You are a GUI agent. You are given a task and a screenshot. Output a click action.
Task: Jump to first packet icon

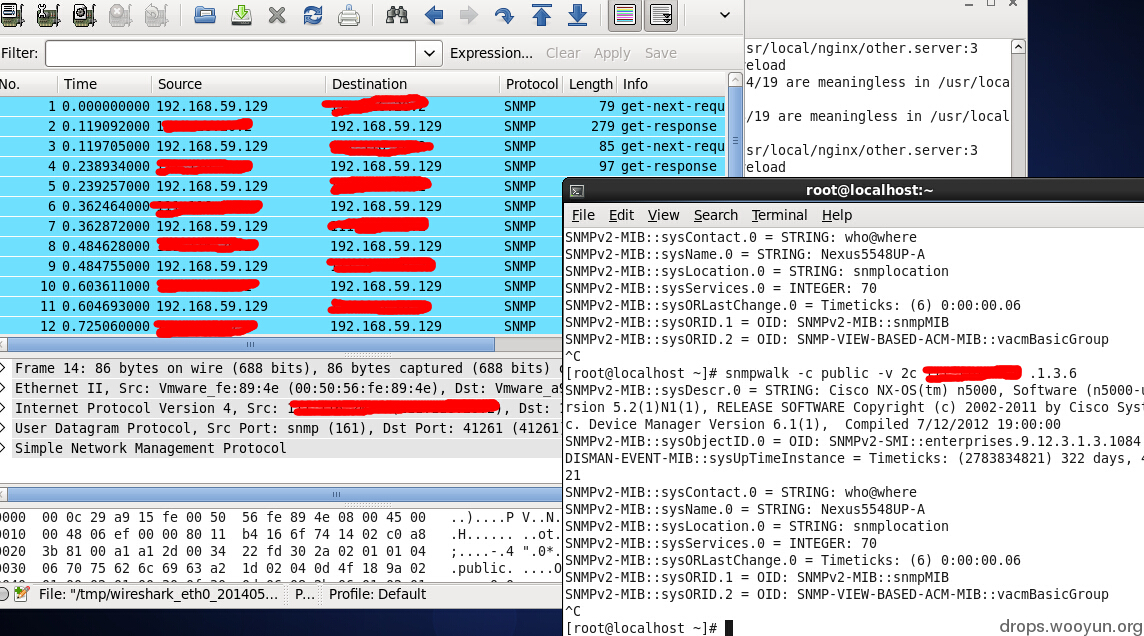[x=541, y=15]
